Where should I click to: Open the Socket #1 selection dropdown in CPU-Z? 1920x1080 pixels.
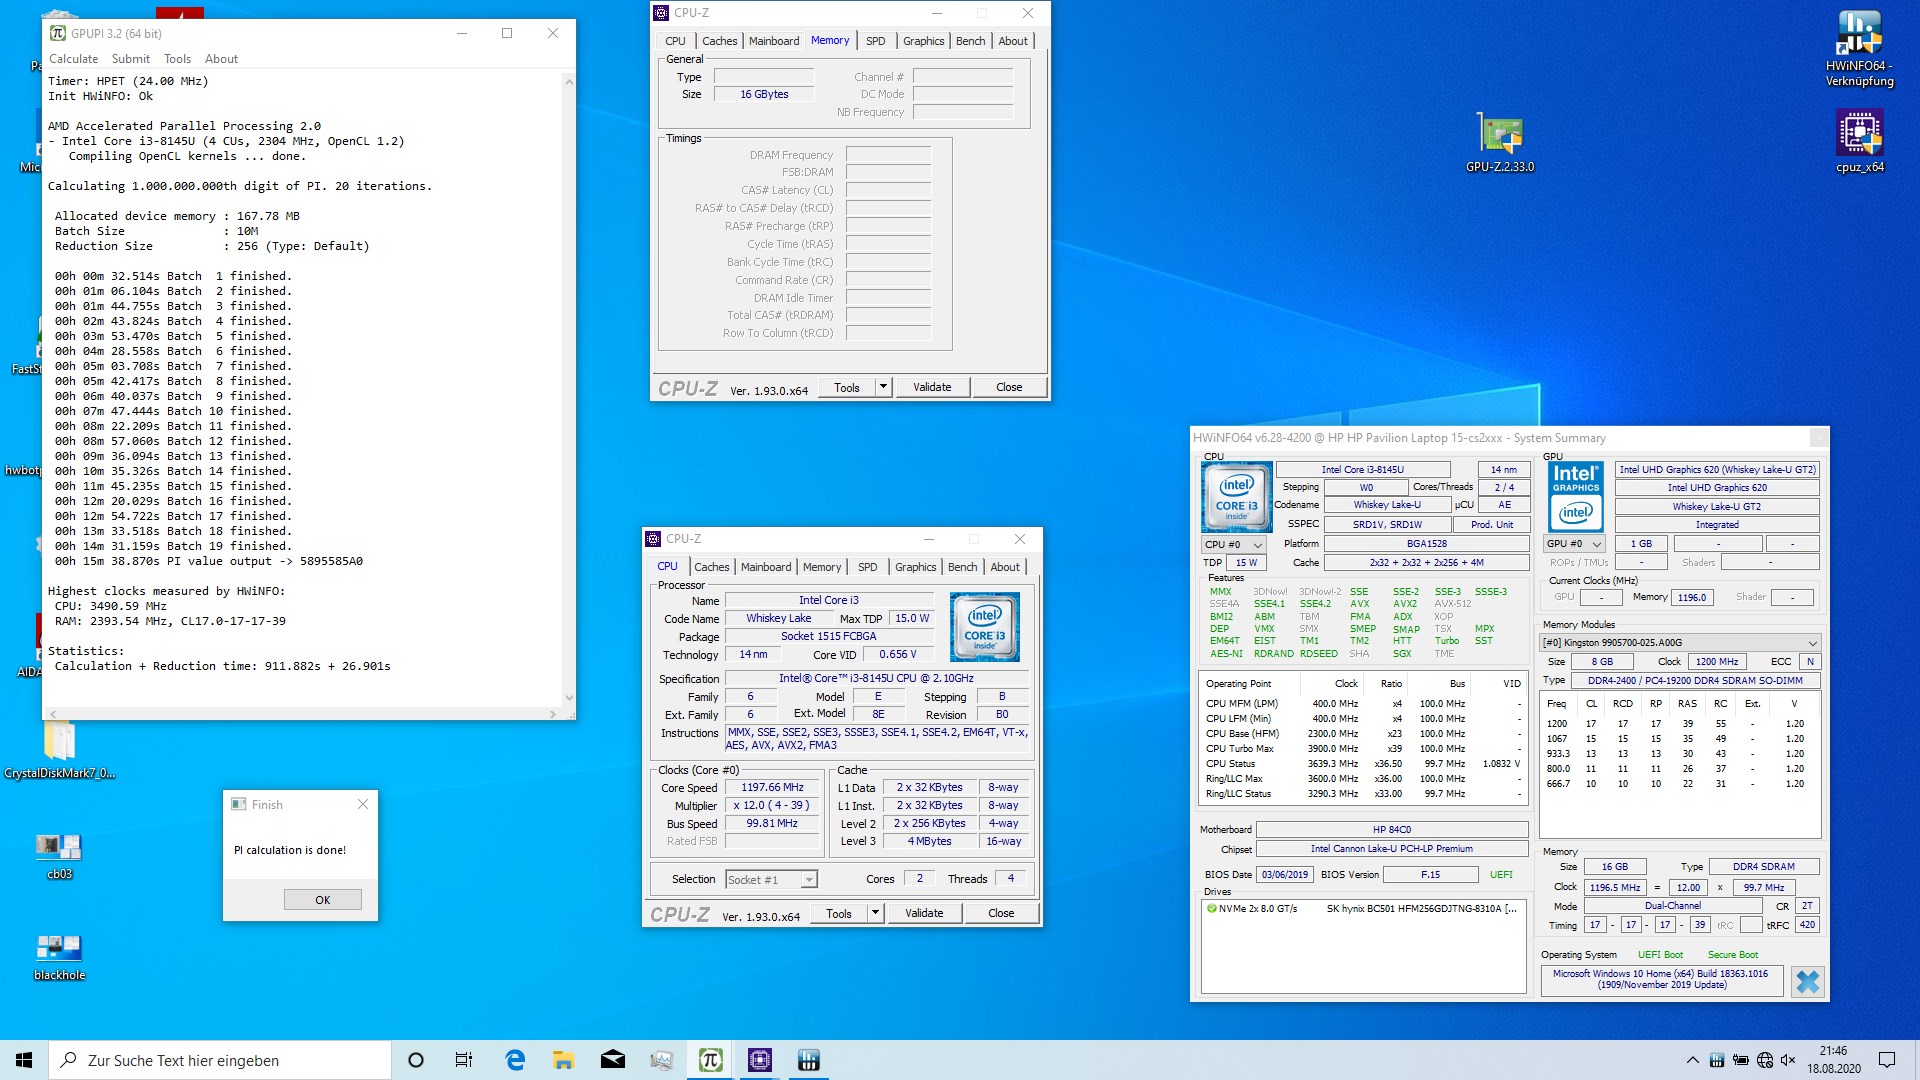771,879
